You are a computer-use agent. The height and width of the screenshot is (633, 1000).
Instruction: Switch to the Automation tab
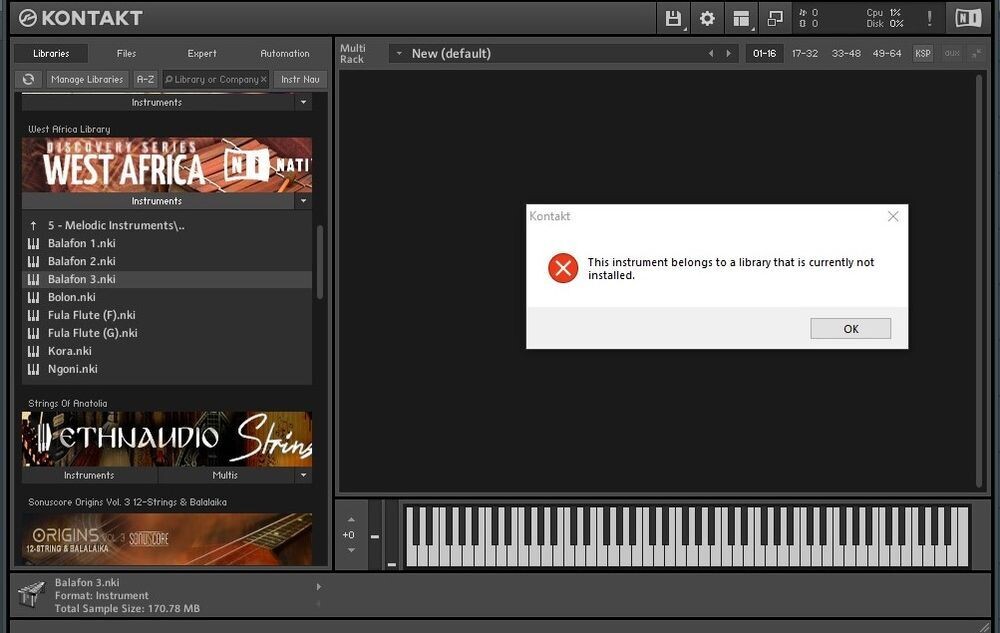click(x=285, y=53)
